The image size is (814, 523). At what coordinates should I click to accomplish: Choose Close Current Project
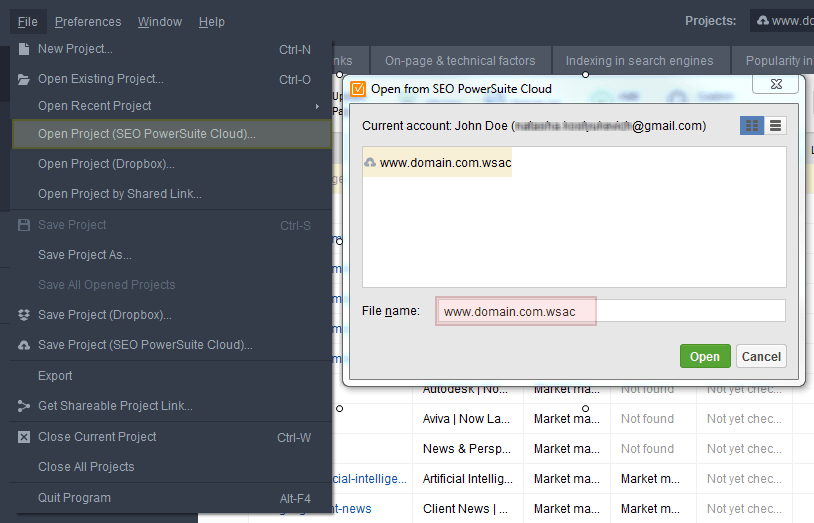[x=171, y=437]
